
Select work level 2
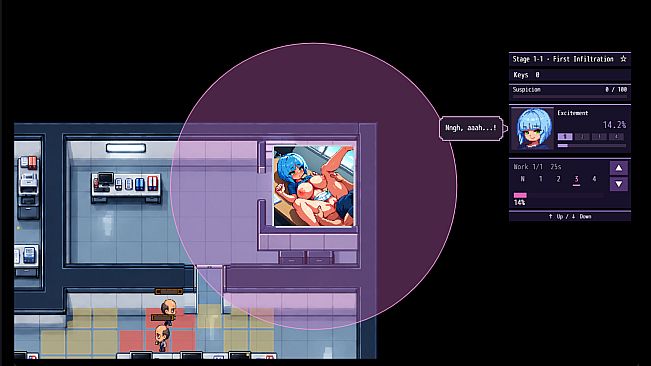[558, 179]
